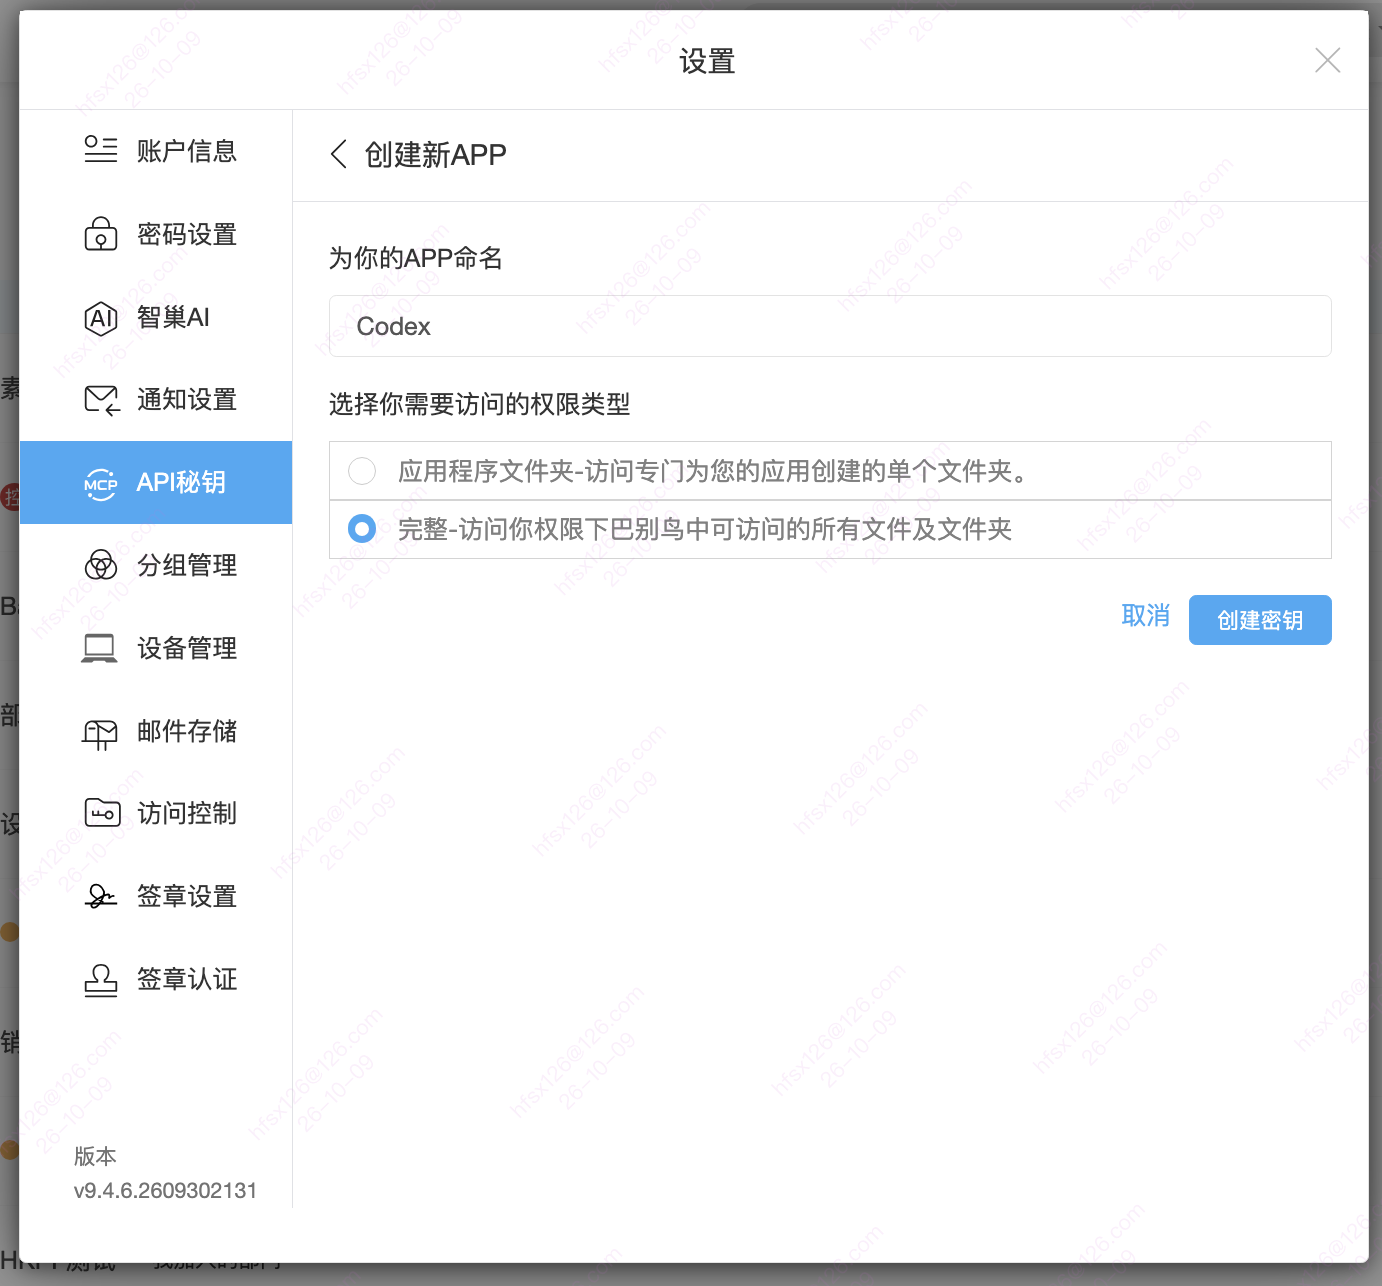Click the 选择你需要访问的权限类型 label
1382x1286 pixels.
tap(480, 404)
